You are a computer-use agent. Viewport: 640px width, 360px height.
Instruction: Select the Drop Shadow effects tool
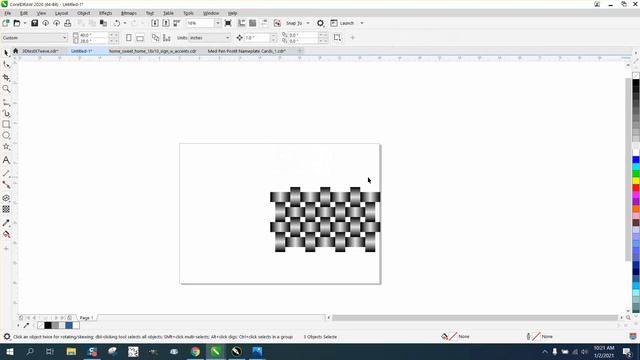point(6,198)
